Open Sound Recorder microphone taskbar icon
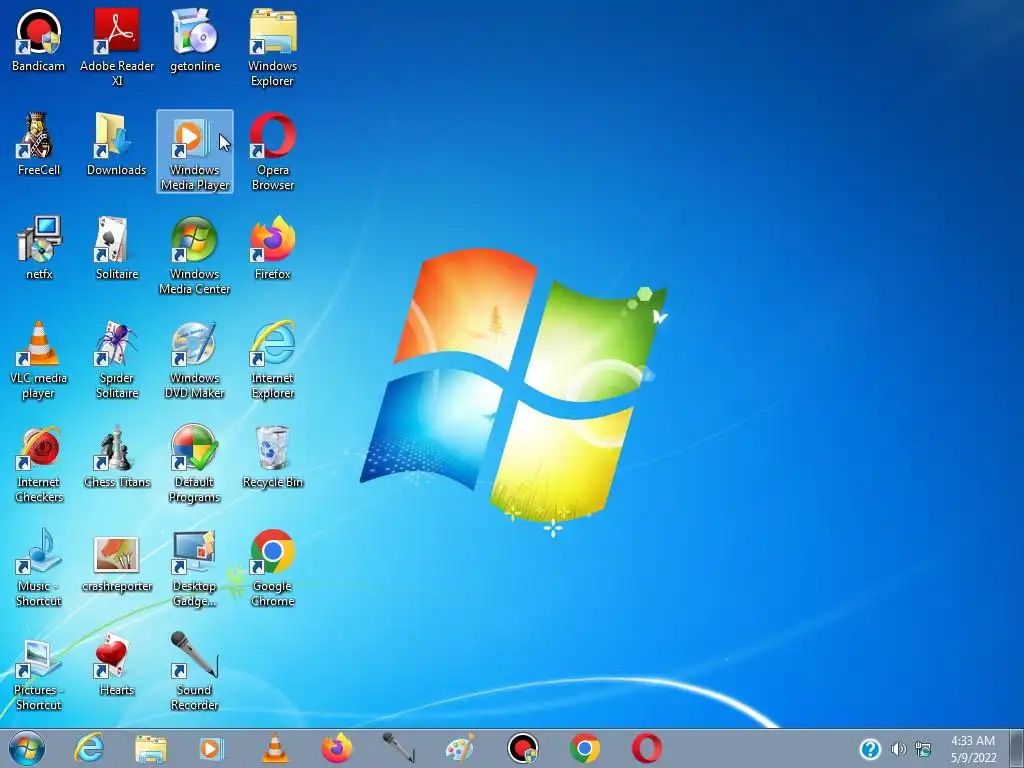This screenshot has width=1024, height=768. point(399,748)
